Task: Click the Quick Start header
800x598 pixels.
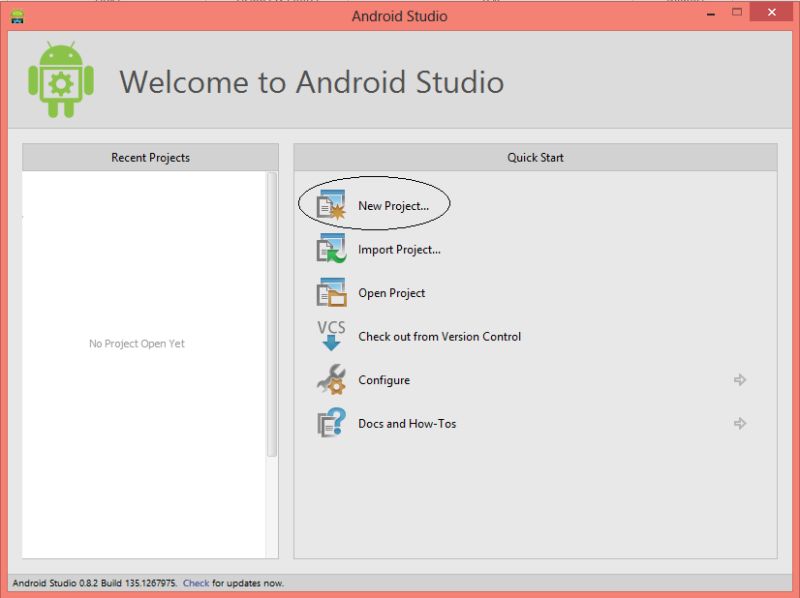Action: coord(535,157)
